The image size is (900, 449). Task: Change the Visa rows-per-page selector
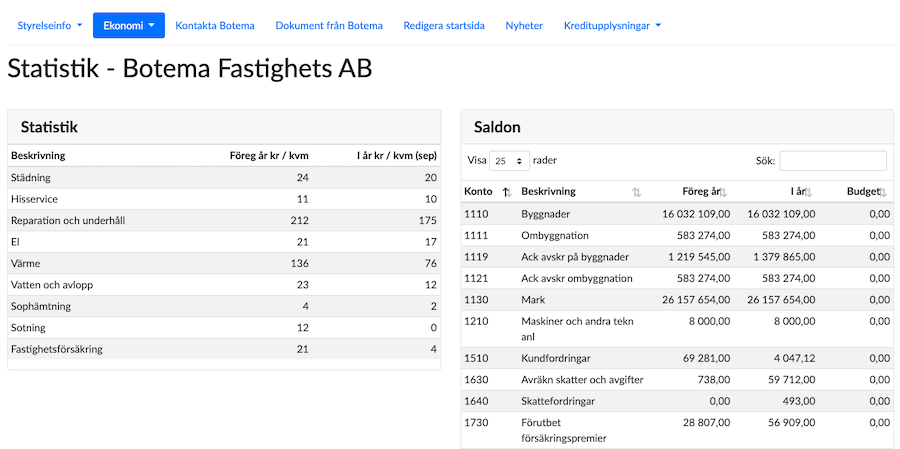click(510, 161)
